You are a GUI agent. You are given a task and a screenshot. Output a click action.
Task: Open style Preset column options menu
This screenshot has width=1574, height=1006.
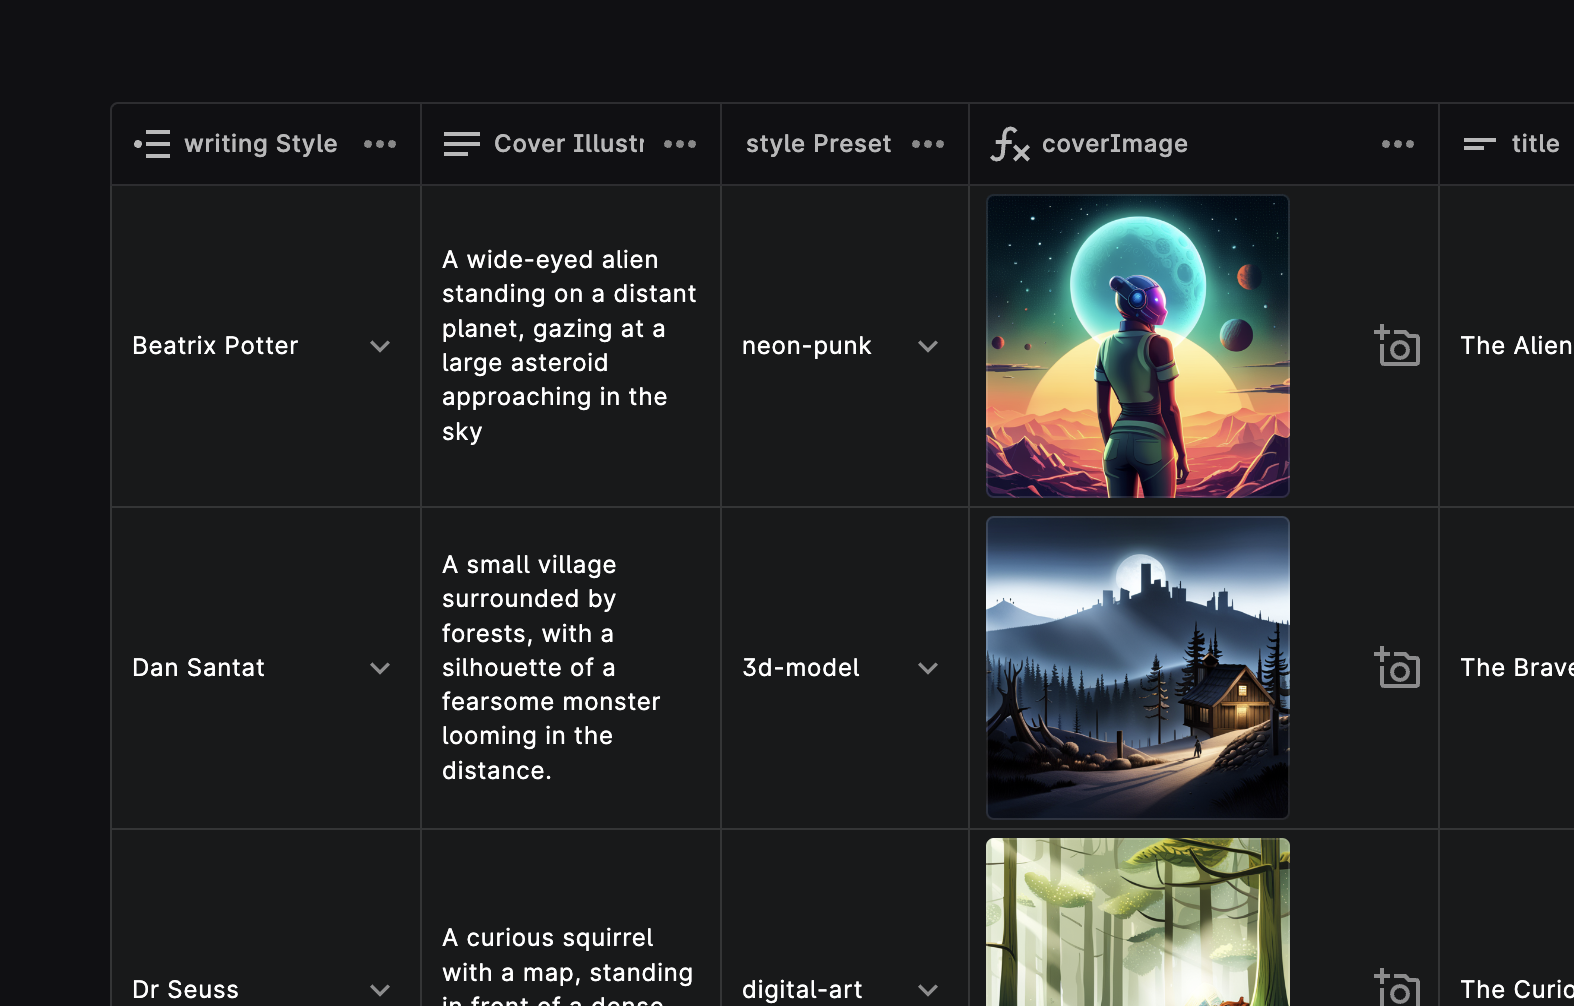point(928,144)
